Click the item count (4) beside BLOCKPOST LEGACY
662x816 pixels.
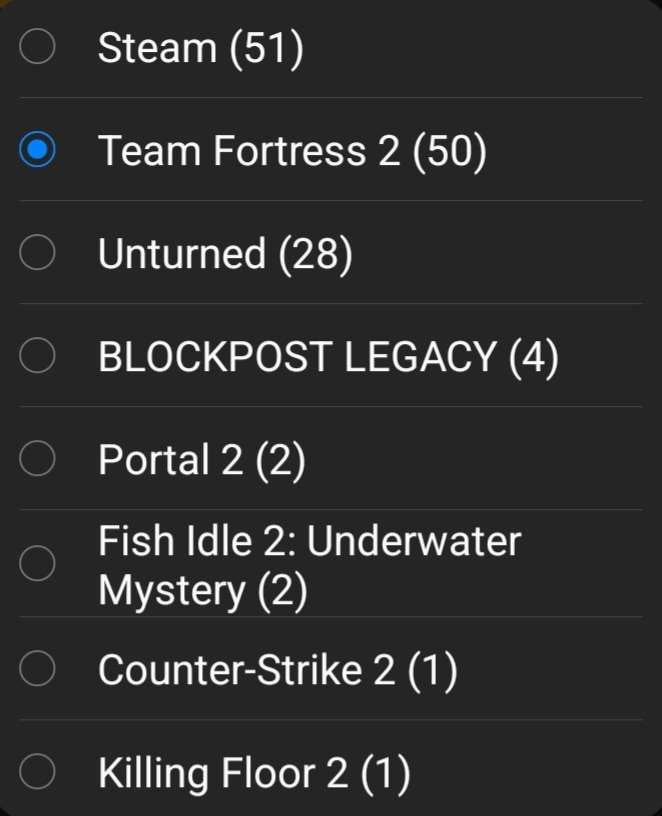(533, 357)
